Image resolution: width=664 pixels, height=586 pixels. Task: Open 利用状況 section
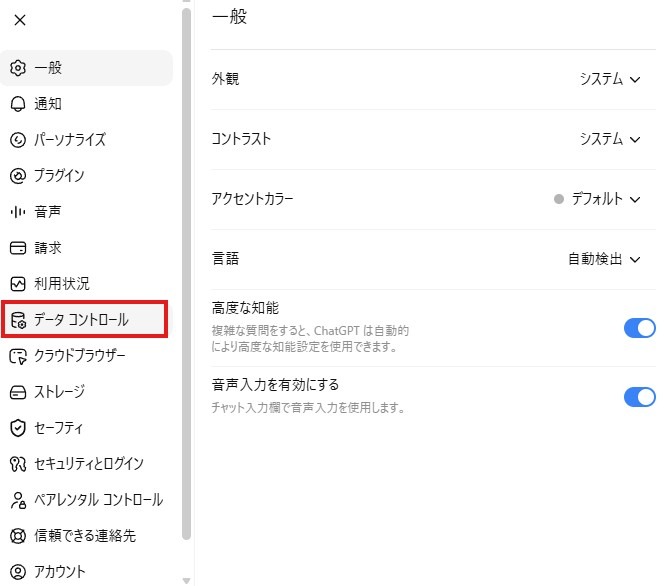click(86, 284)
